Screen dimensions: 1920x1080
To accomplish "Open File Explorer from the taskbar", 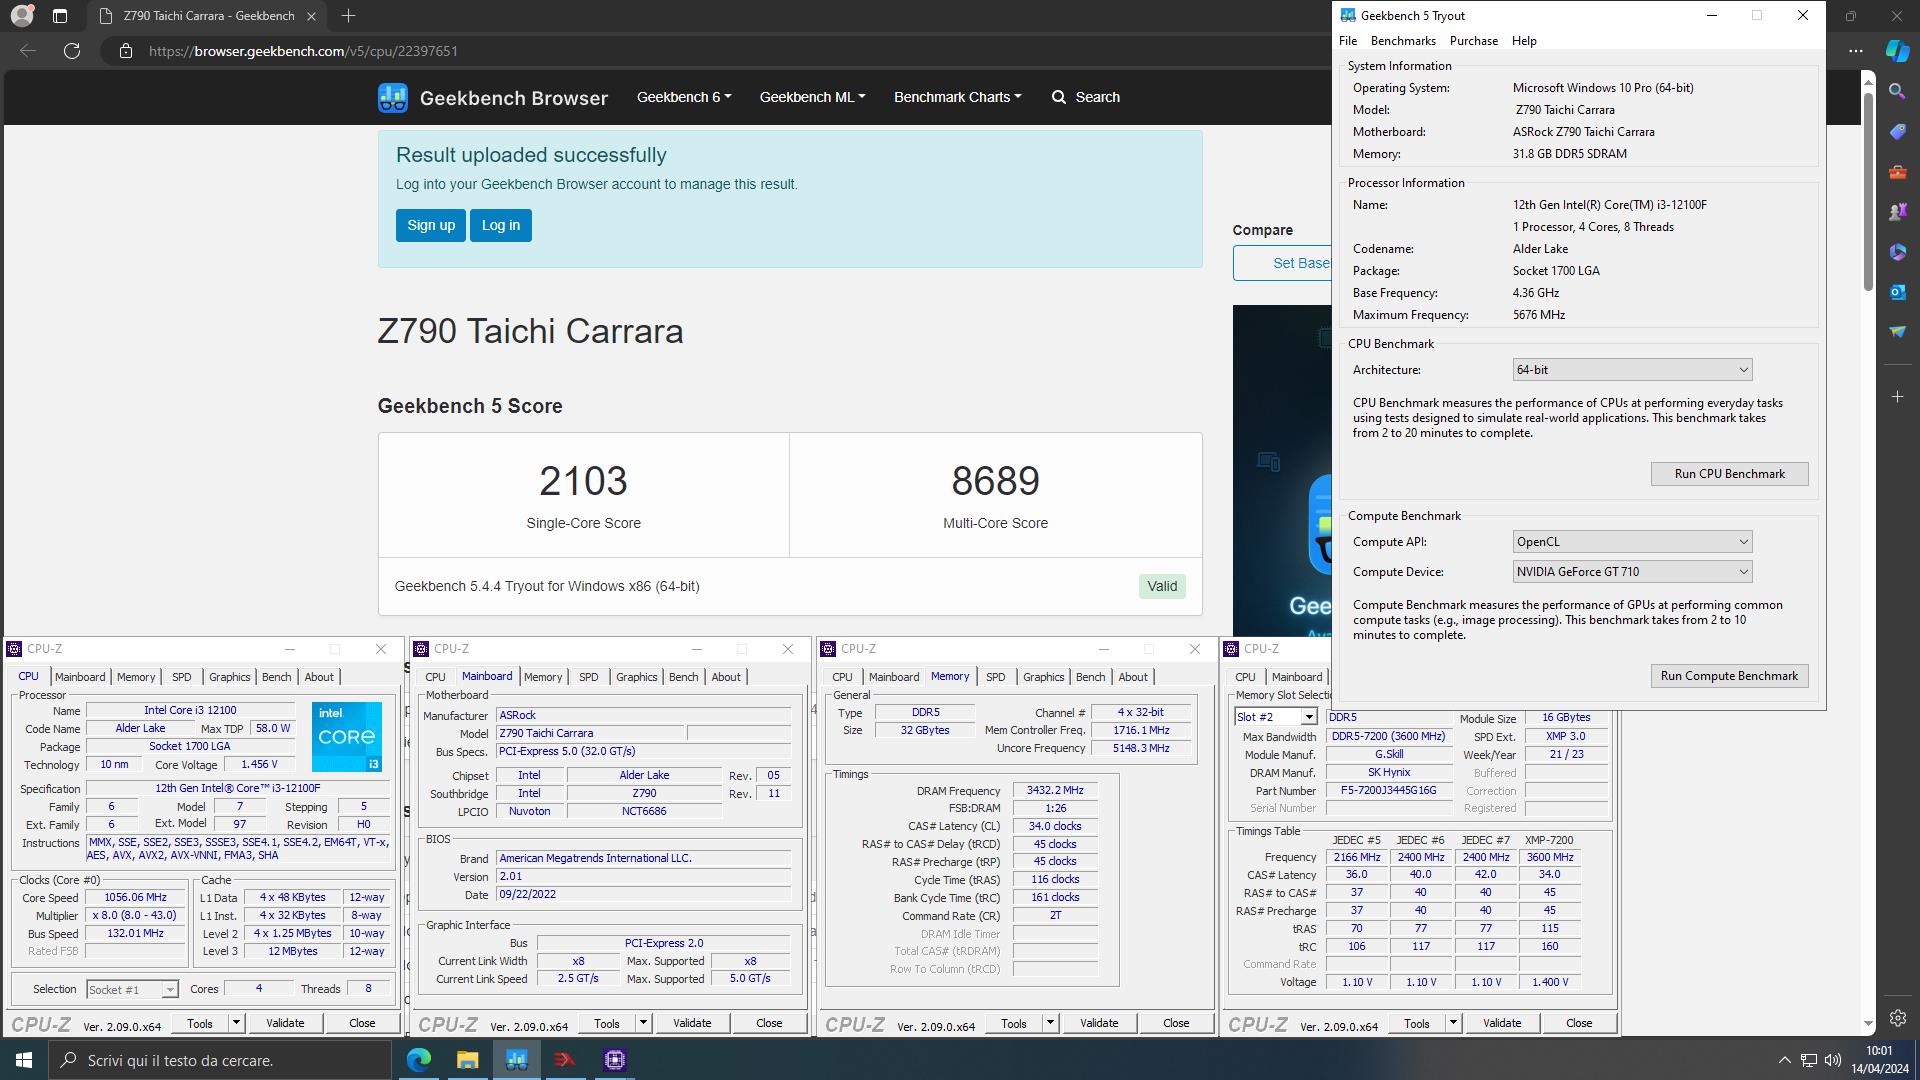I will [467, 1060].
